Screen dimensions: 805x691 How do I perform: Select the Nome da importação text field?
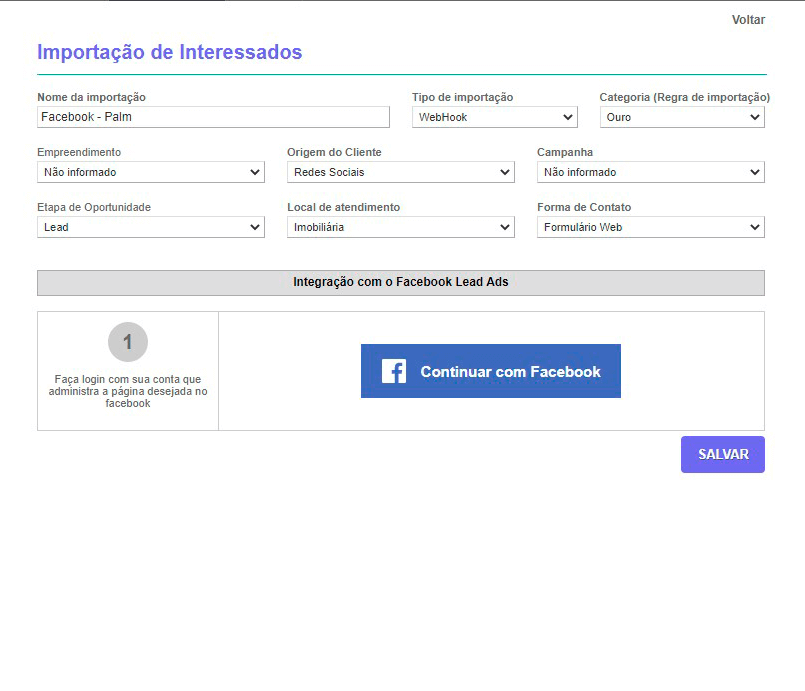click(x=212, y=117)
